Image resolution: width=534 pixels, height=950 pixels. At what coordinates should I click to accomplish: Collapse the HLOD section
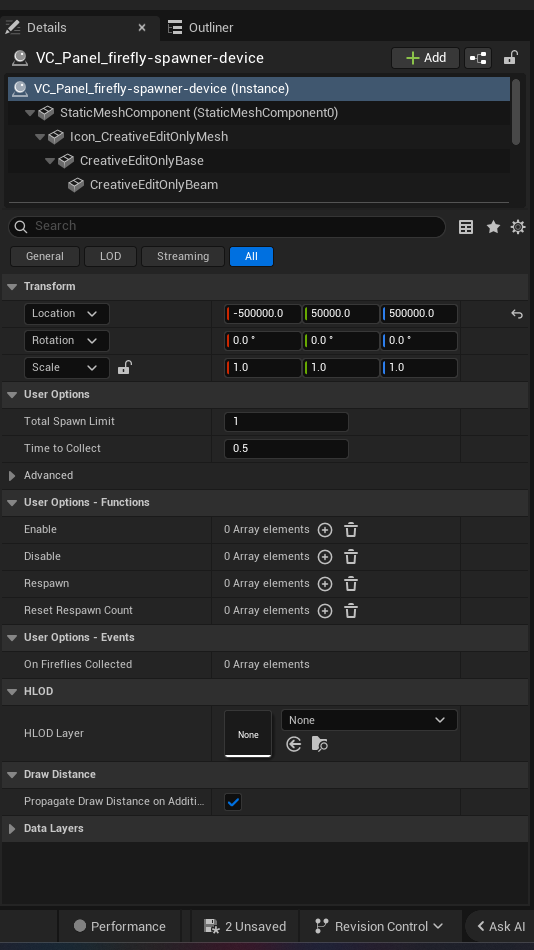coord(12,692)
